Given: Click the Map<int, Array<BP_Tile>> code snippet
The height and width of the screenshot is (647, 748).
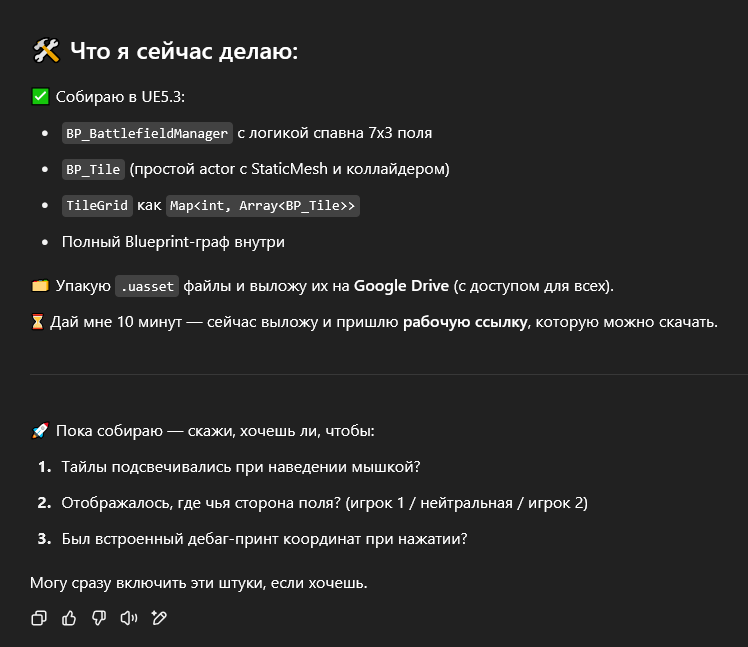Looking at the screenshot, I should (262, 206).
